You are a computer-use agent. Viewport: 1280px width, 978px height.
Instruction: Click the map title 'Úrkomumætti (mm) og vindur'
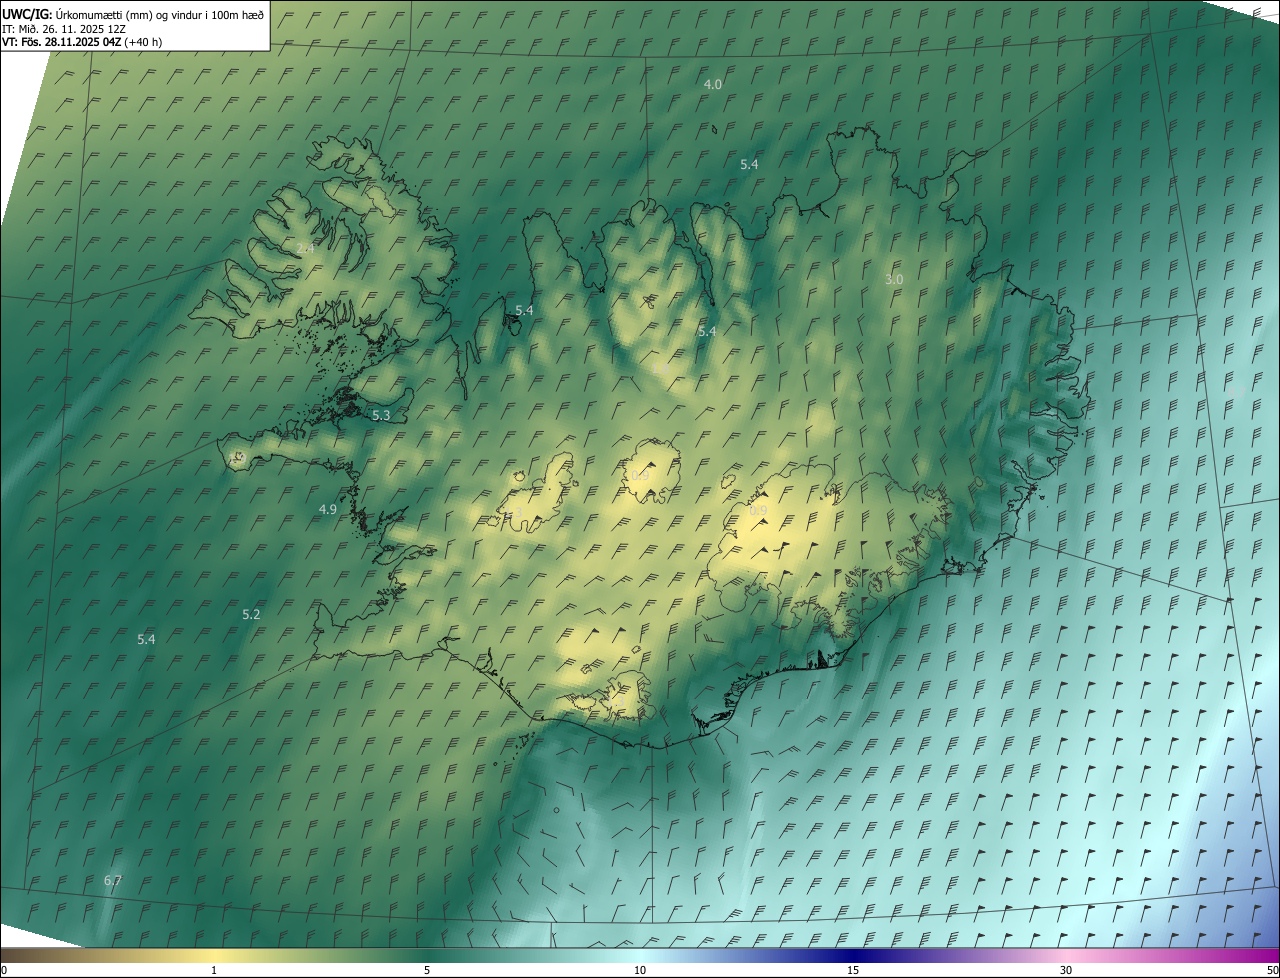(134, 13)
